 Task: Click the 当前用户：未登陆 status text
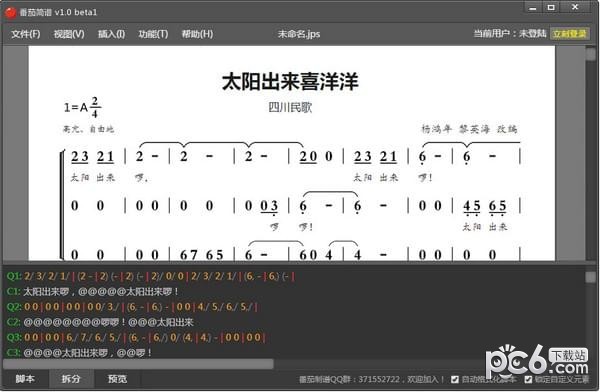point(510,34)
